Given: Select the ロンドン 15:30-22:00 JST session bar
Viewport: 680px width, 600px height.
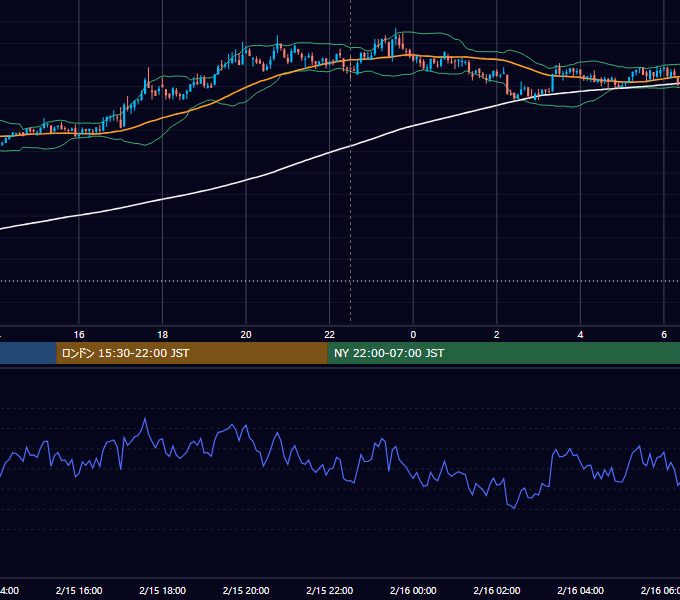Looking at the screenshot, I should [192, 353].
